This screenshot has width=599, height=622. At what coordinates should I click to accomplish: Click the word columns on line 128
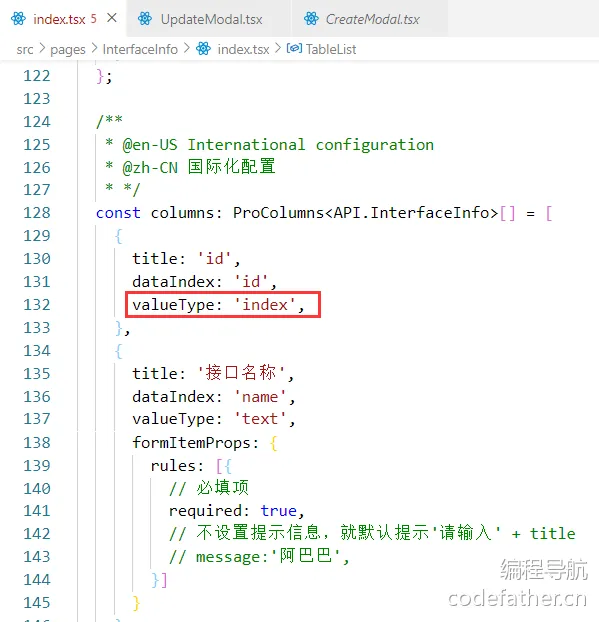tap(182, 213)
